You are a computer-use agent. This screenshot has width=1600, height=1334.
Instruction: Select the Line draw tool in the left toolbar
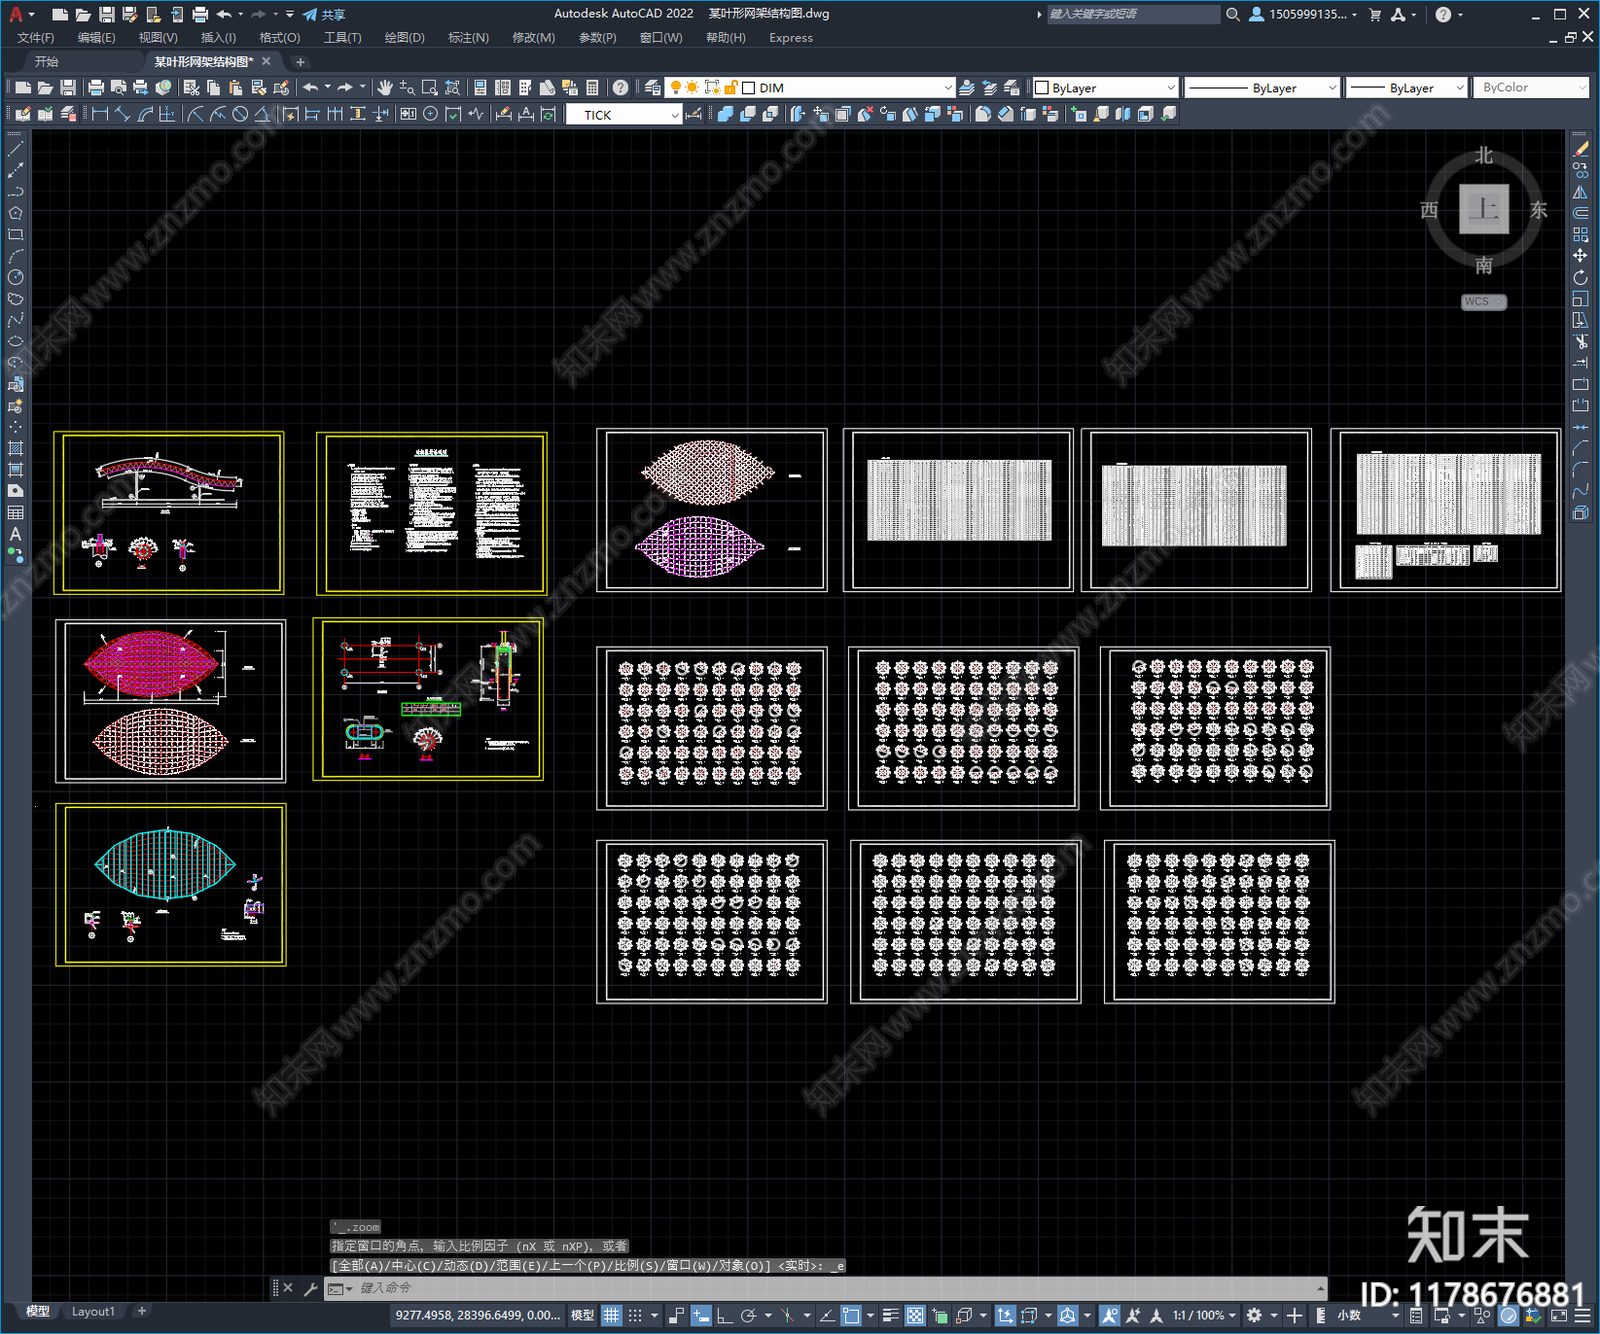tap(15, 149)
